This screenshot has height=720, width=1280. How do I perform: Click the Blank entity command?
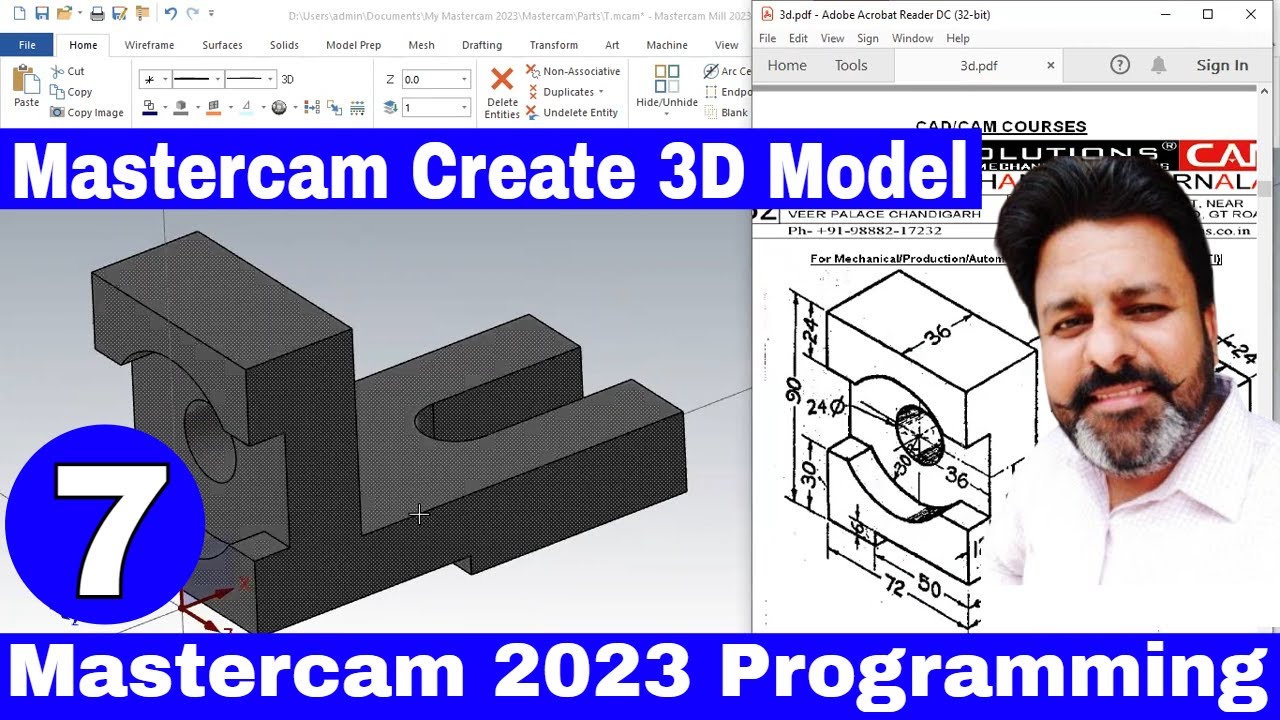[726, 112]
